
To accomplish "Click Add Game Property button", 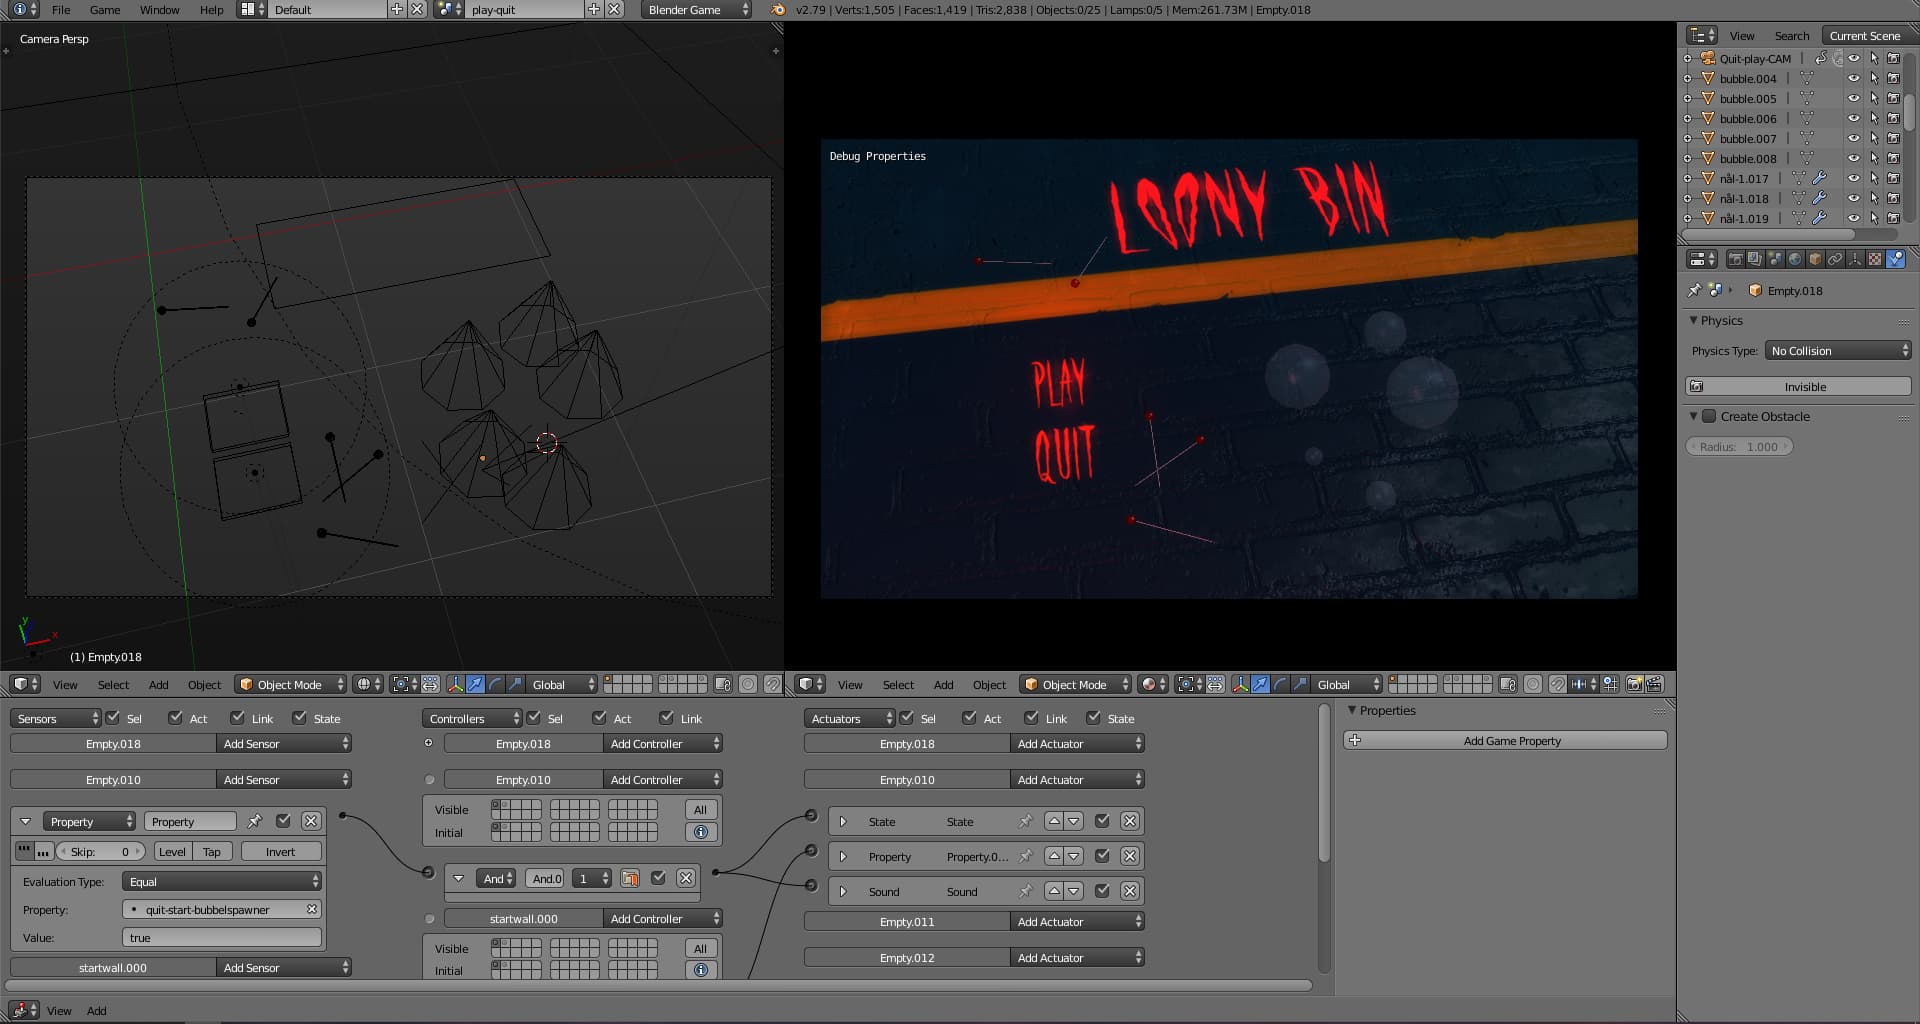I will (x=1505, y=740).
